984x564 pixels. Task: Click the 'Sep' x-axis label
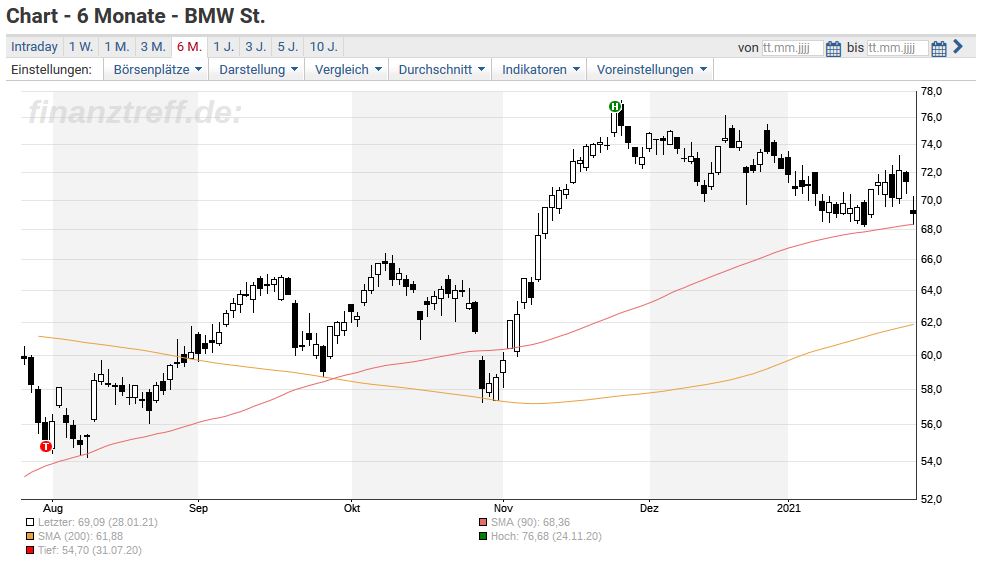coord(198,508)
